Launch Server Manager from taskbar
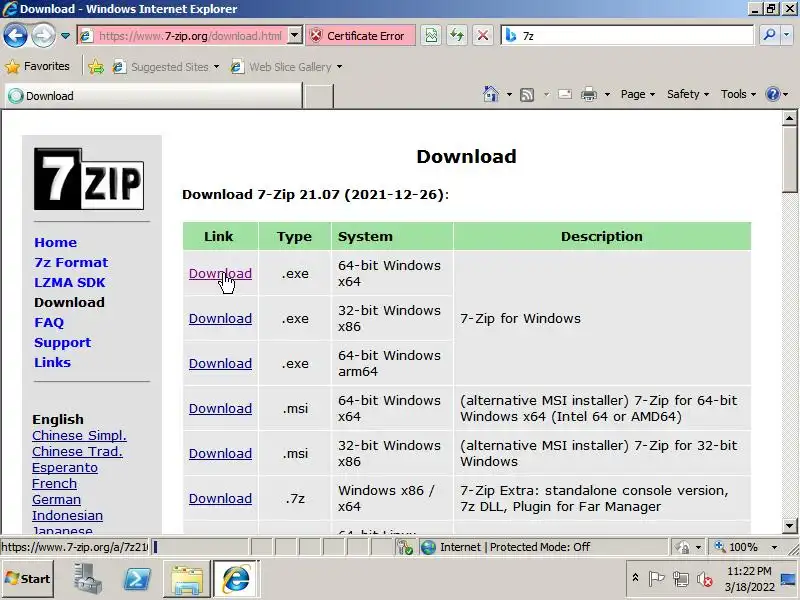This screenshot has height=600, width=800. tap(86, 579)
